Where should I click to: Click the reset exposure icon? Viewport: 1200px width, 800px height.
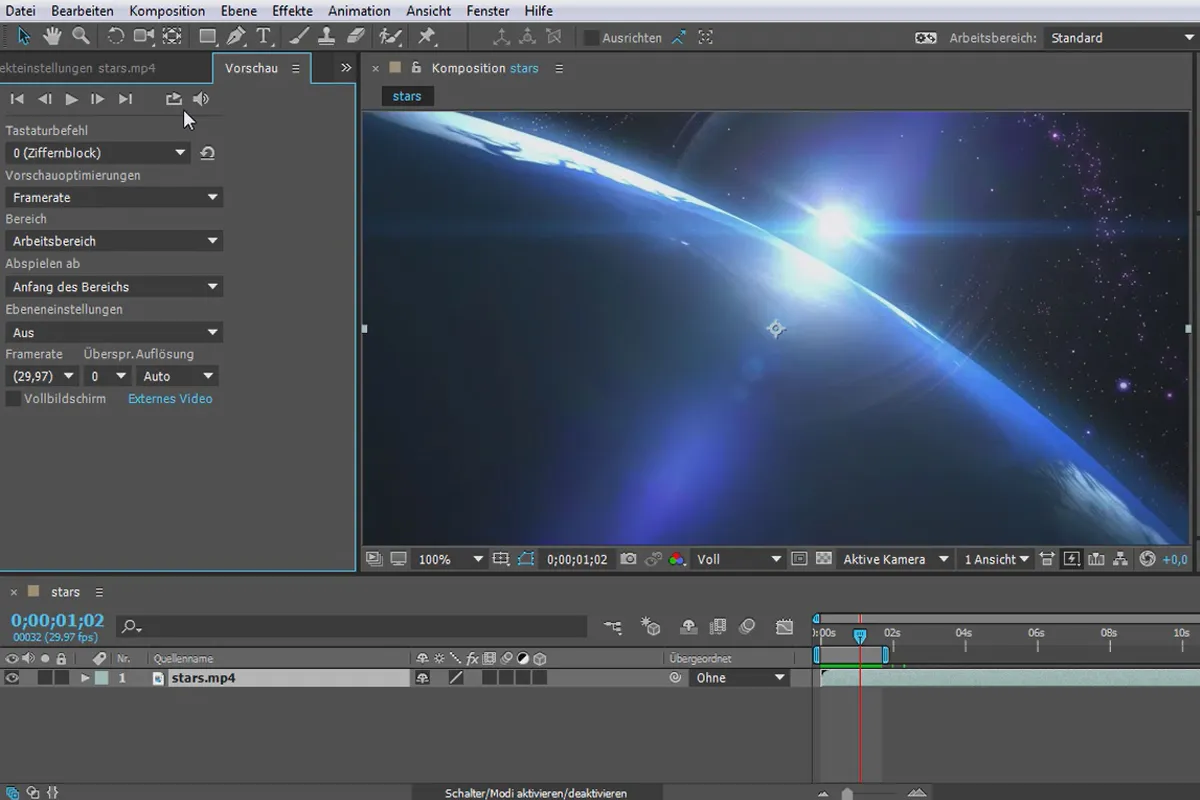coord(1148,559)
